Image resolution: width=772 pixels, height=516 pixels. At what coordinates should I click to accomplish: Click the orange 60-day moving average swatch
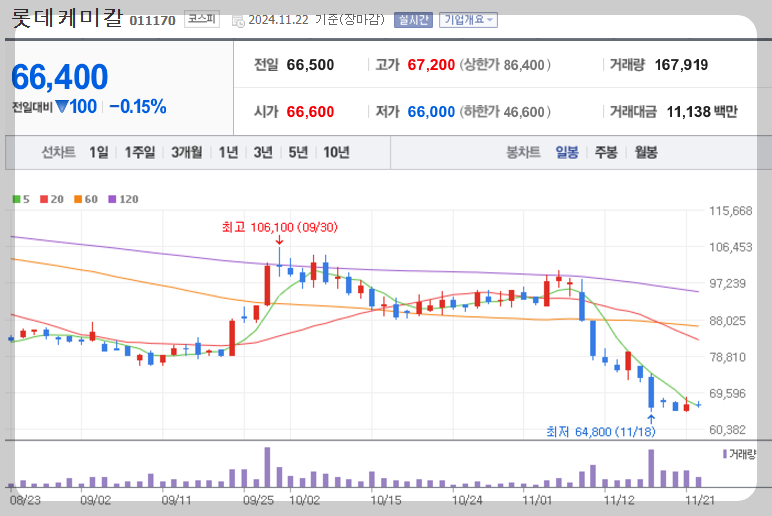pos(78,199)
